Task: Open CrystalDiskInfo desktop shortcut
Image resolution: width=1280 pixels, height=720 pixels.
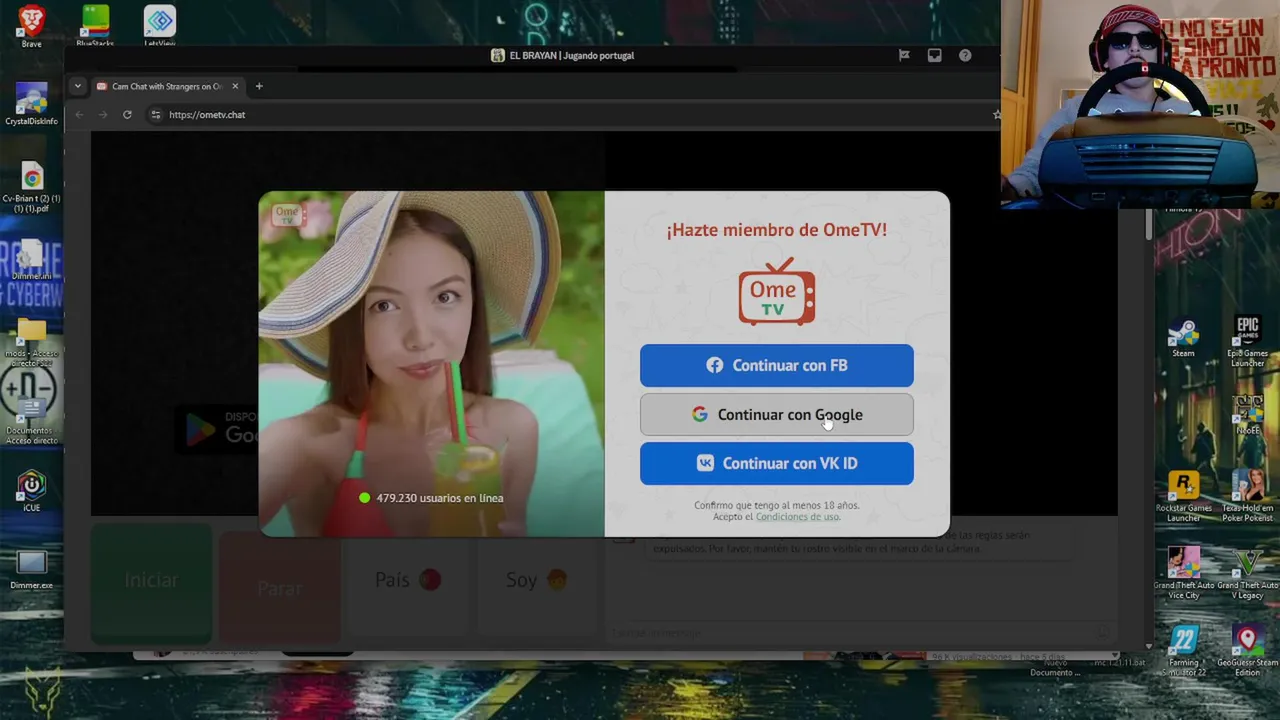Action: [x=31, y=104]
